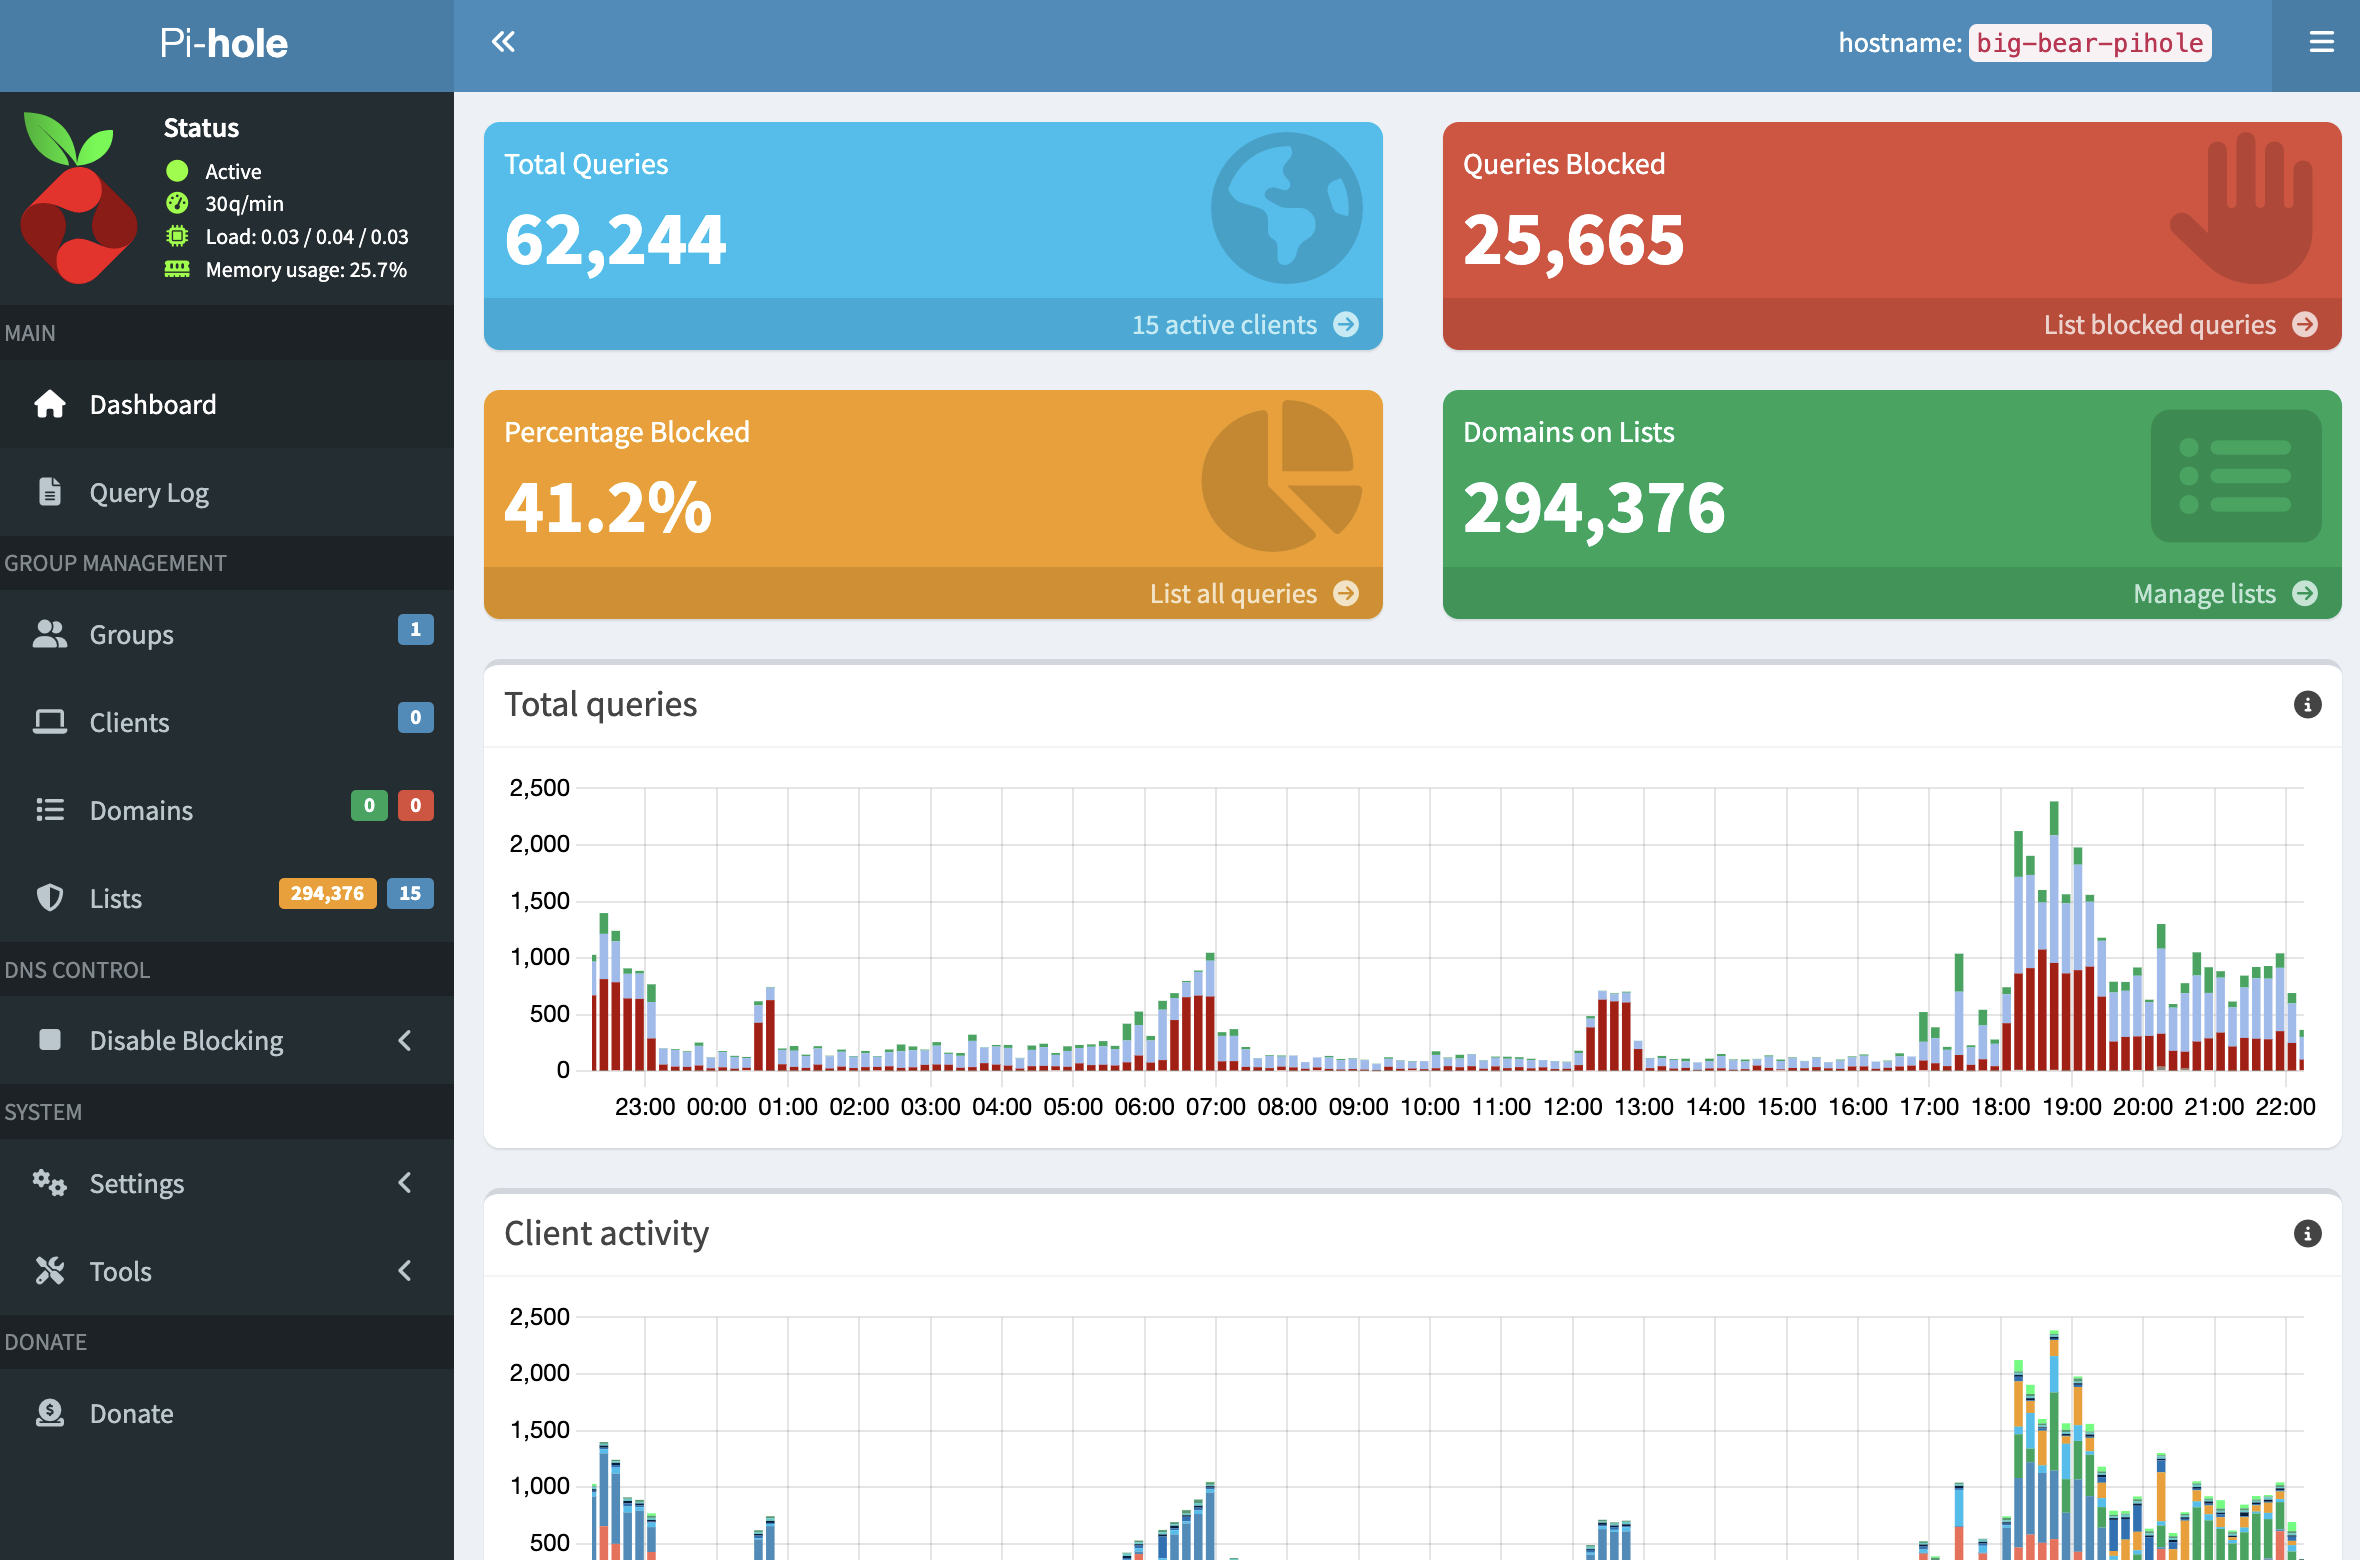Image resolution: width=2360 pixels, height=1560 pixels.
Task: Open Domains under Group Management
Action: pos(141,810)
